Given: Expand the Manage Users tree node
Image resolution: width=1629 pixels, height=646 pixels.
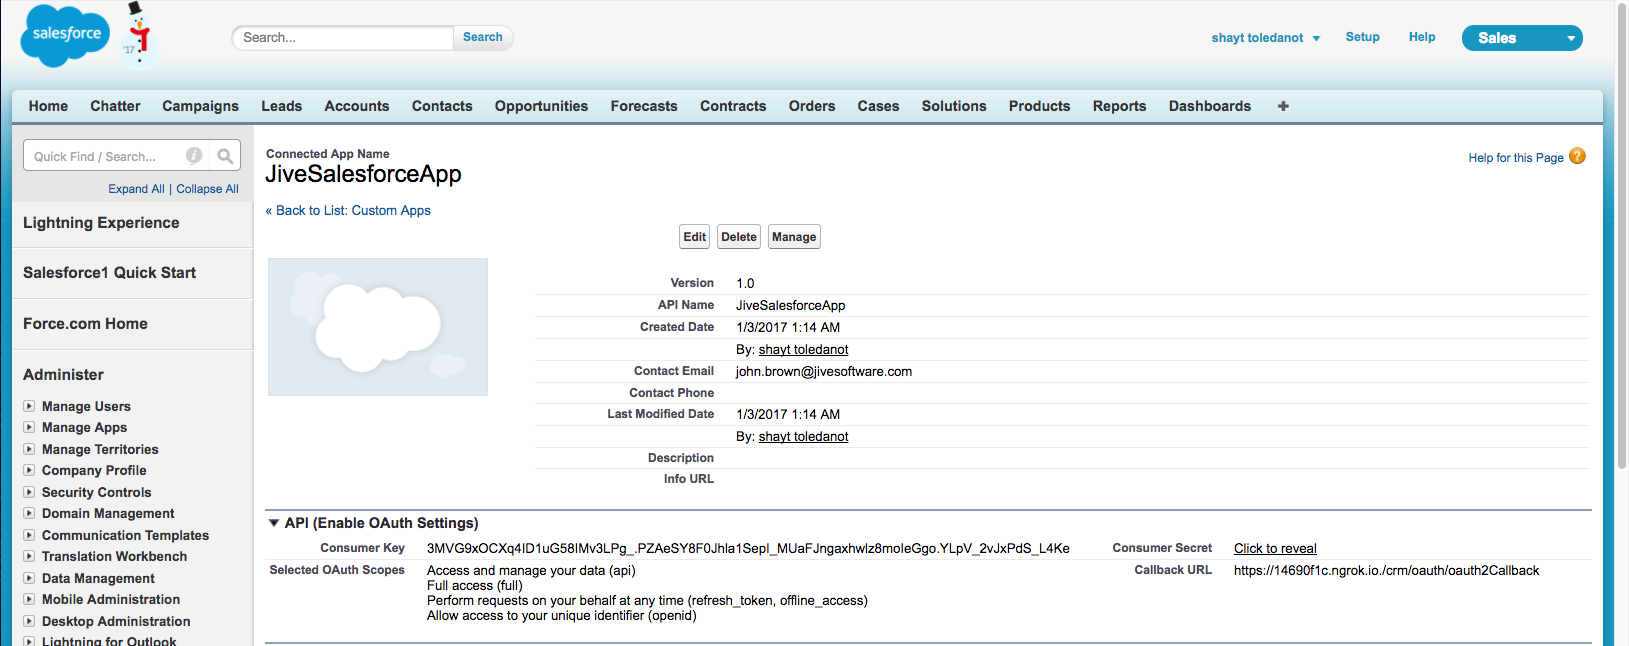Looking at the screenshot, I should [x=29, y=406].
